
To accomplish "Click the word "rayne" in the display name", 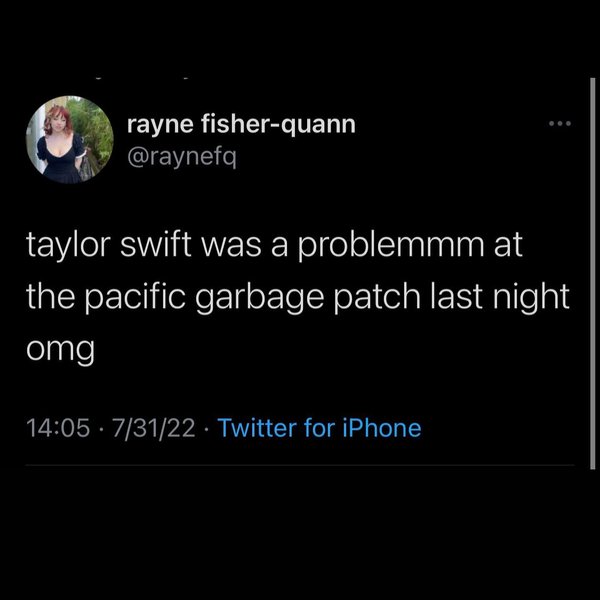I will [x=160, y=126].
